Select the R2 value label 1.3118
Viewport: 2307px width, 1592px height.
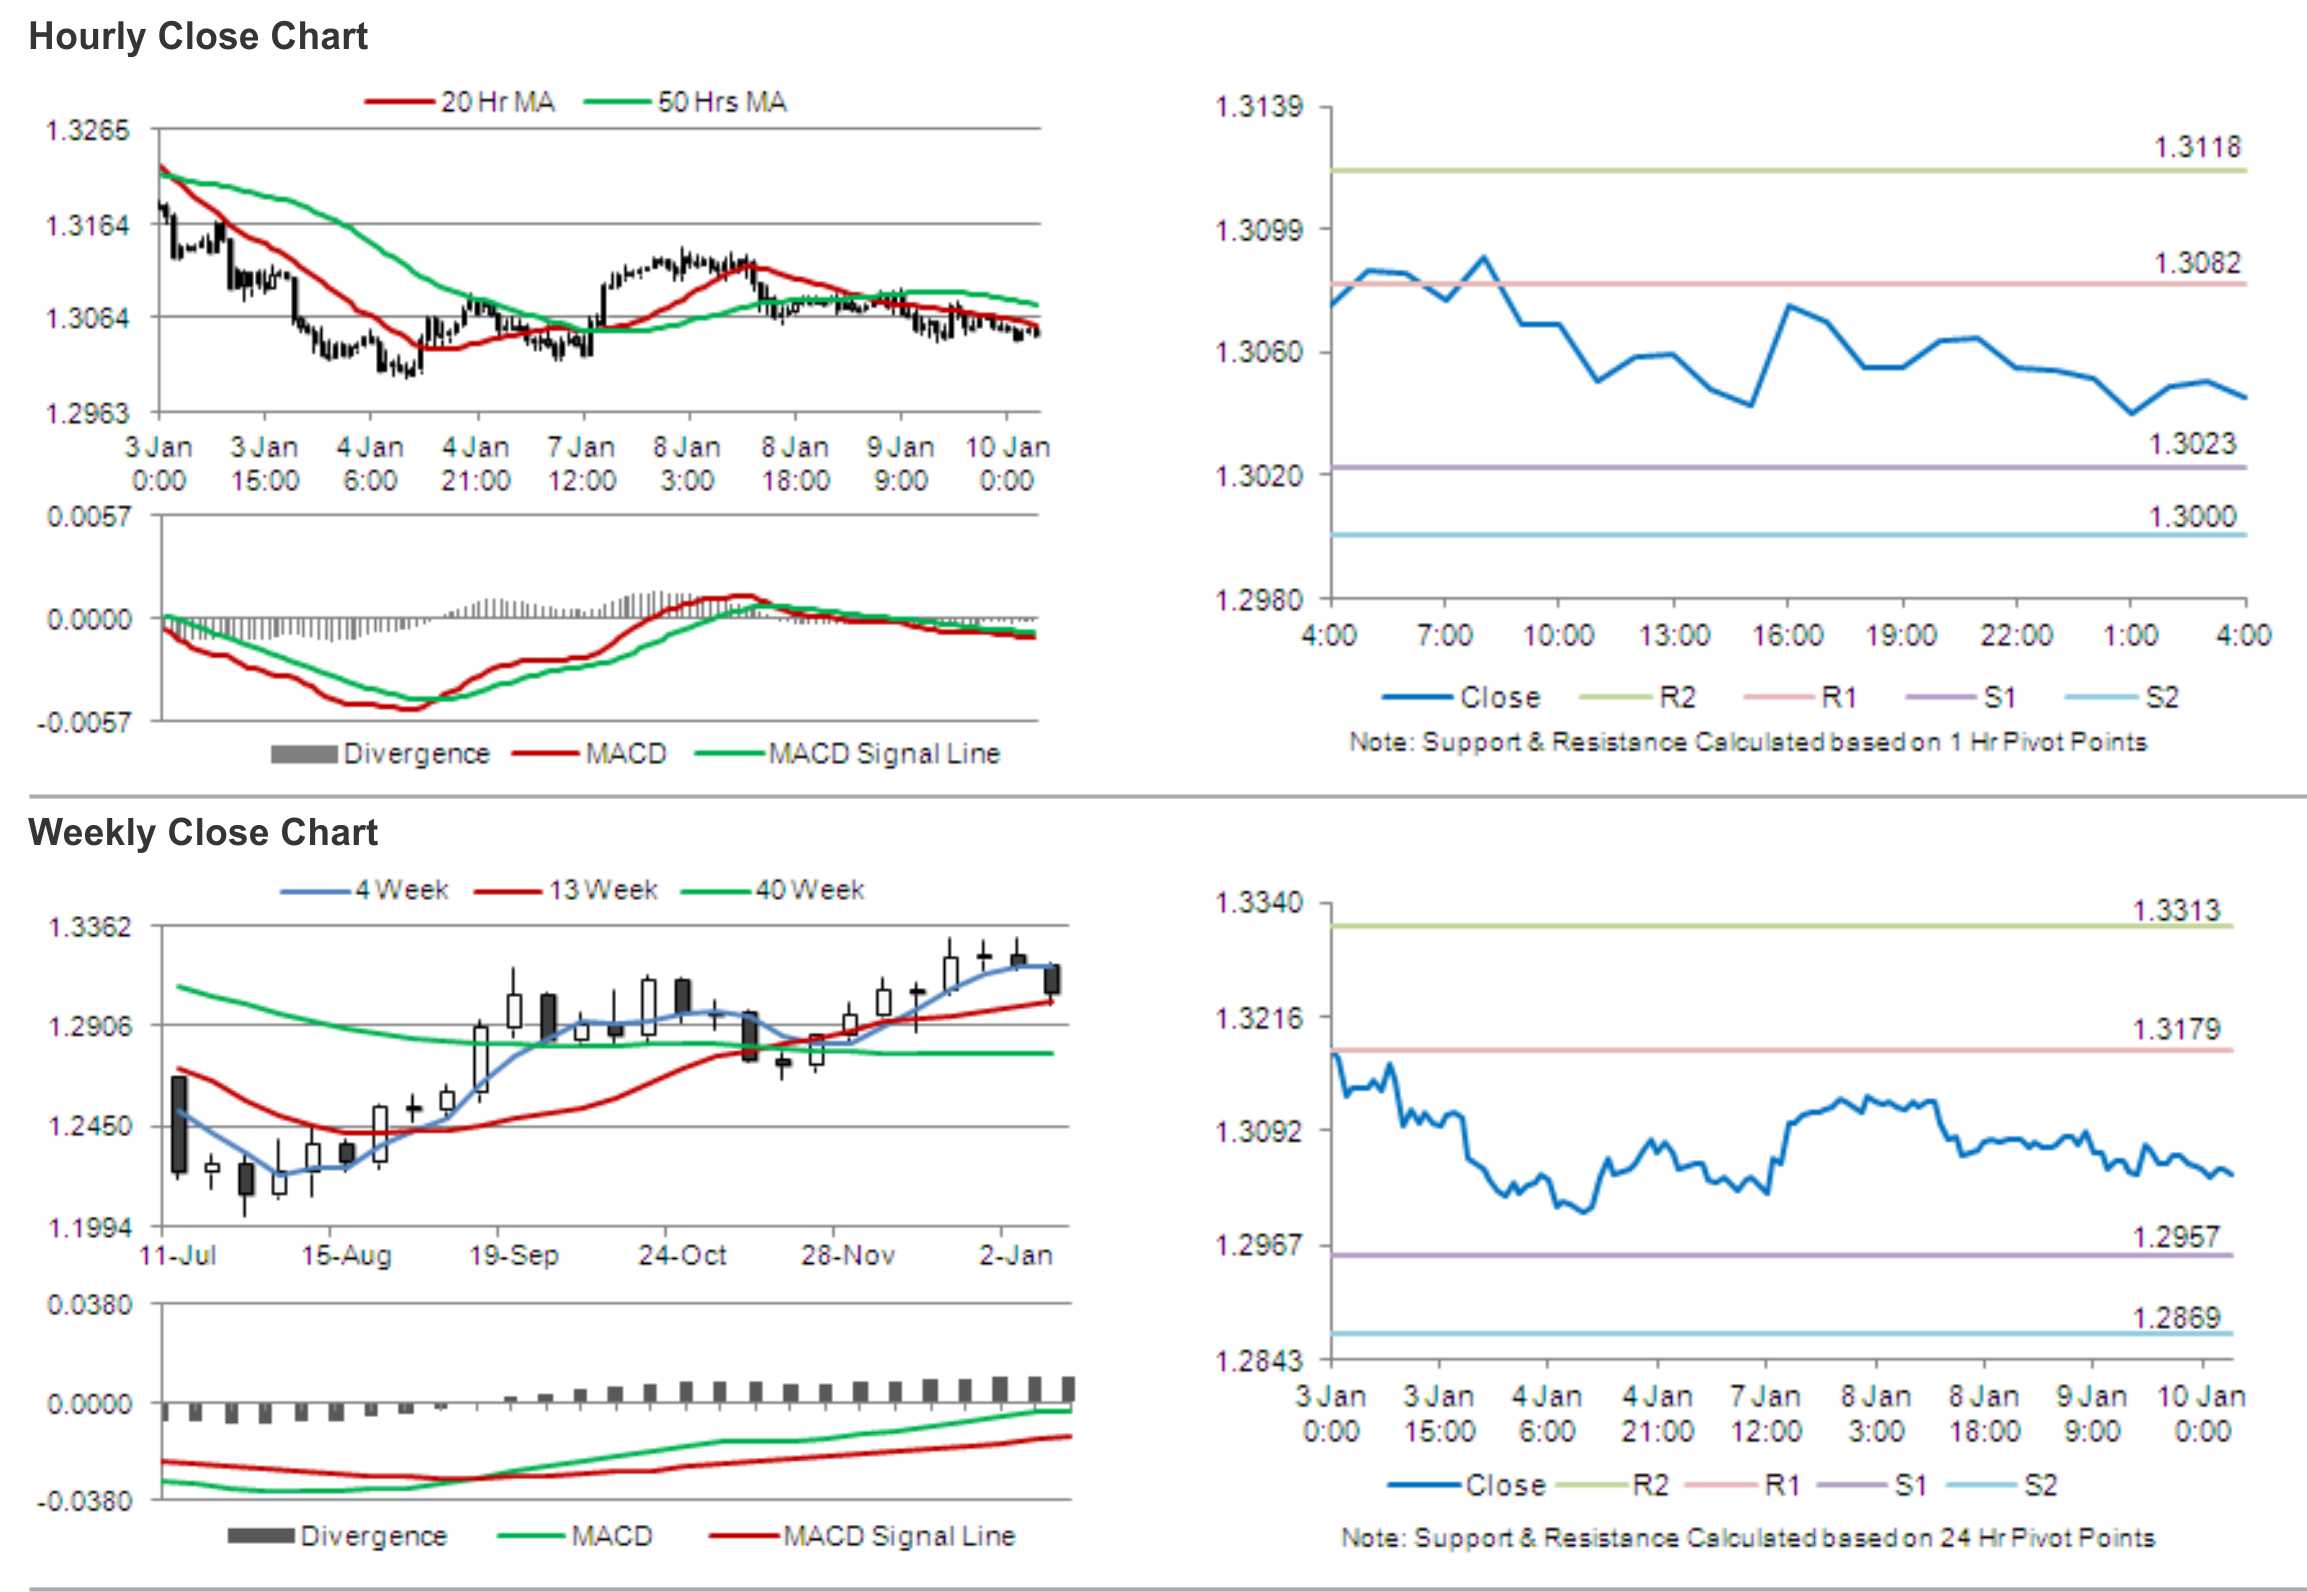pos(2197,148)
